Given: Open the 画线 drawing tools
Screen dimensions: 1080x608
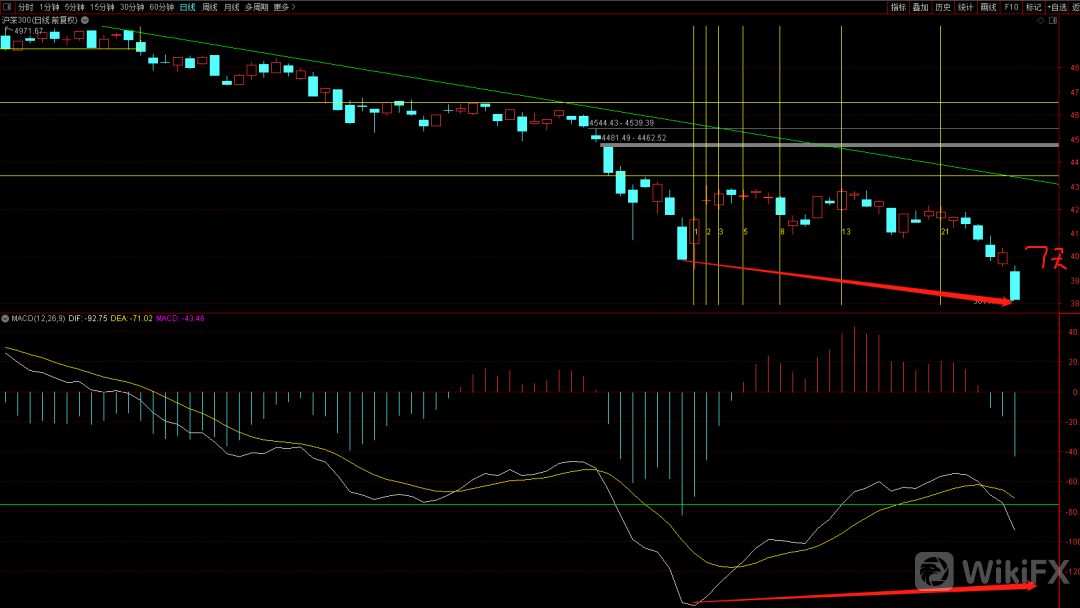Looking at the screenshot, I should 989,7.
